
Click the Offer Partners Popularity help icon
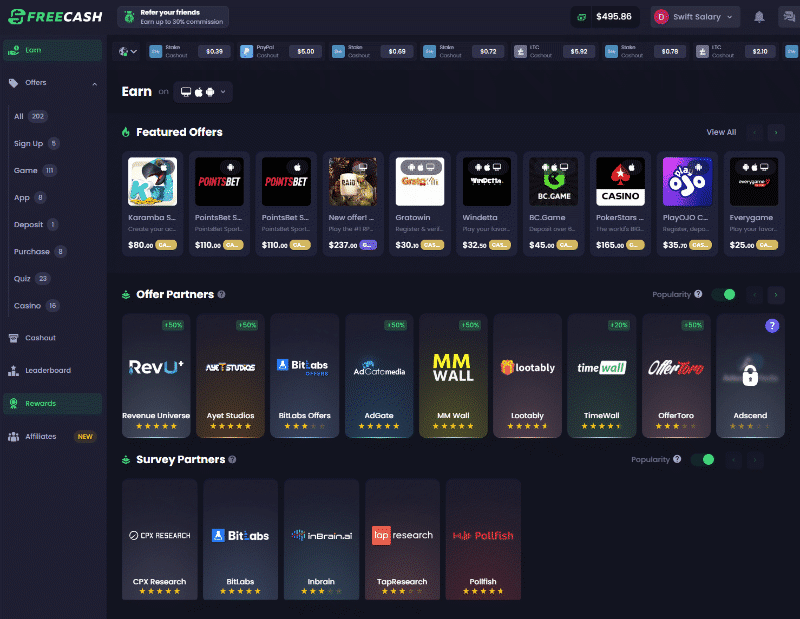coord(698,294)
